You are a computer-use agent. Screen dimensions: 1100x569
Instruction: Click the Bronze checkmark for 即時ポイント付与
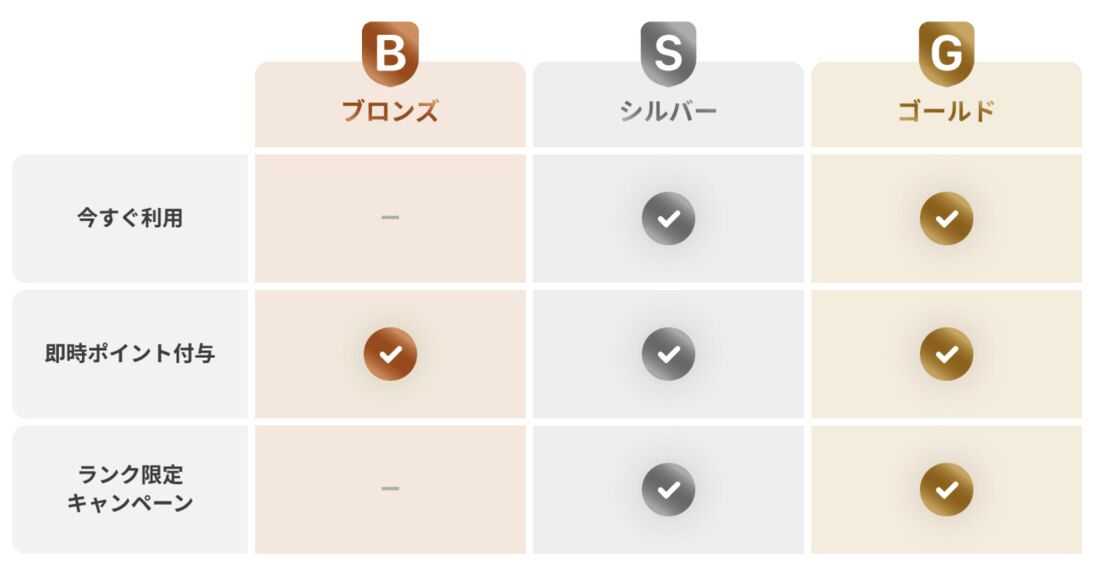click(x=390, y=354)
